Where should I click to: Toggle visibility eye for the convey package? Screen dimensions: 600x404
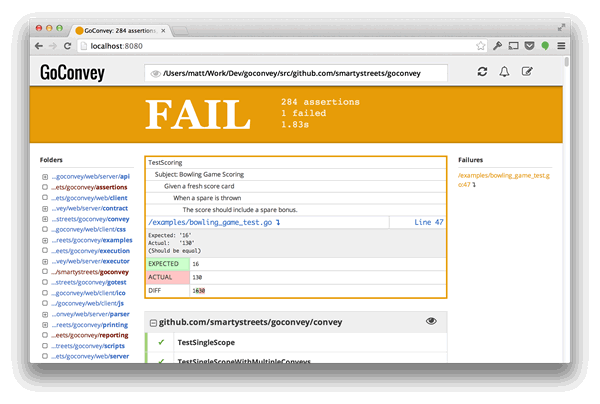pyautogui.click(x=431, y=321)
